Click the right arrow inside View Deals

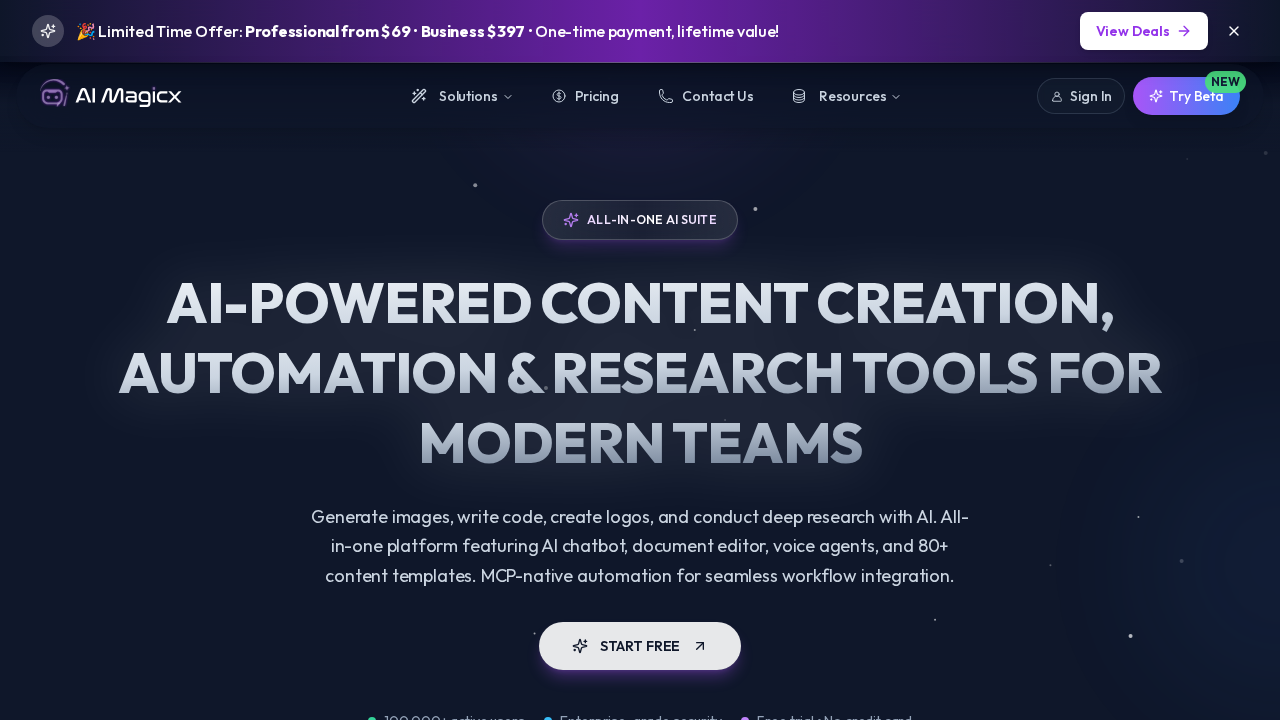click(x=1184, y=31)
